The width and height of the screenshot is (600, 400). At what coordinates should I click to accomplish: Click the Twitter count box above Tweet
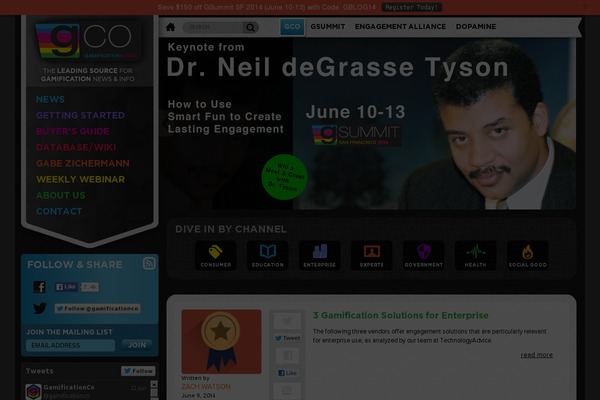pos(287,321)
